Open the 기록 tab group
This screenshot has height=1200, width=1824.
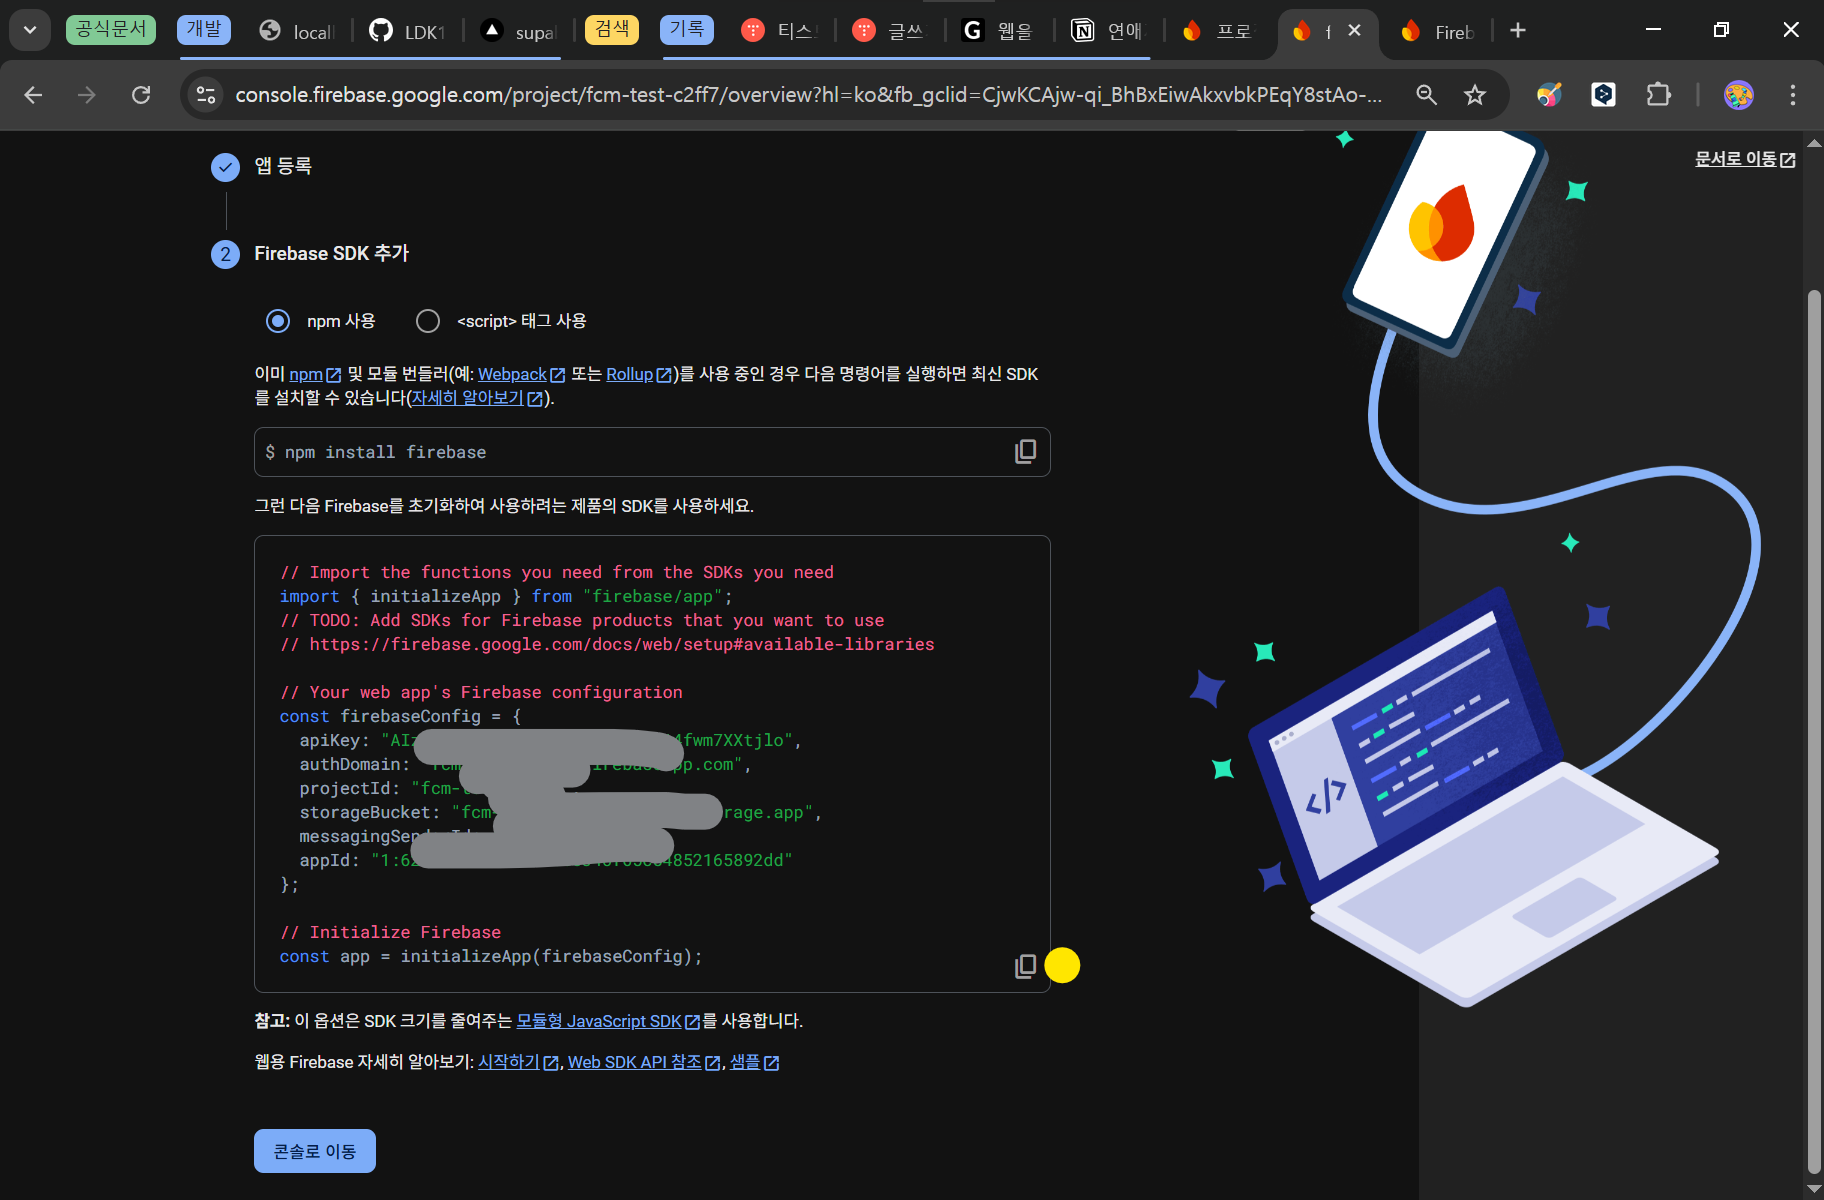tap(687, 29)
